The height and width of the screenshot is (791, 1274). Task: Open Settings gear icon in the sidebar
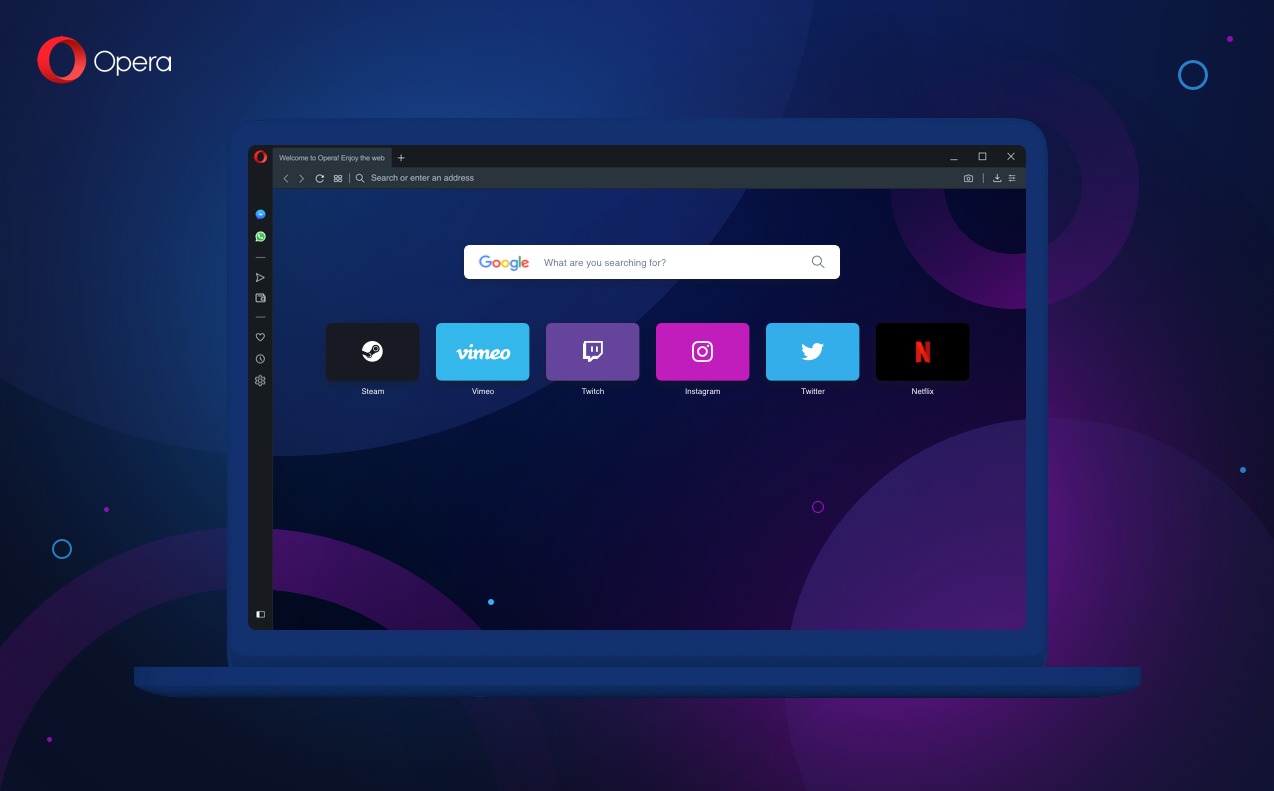(x=260, y=380)
